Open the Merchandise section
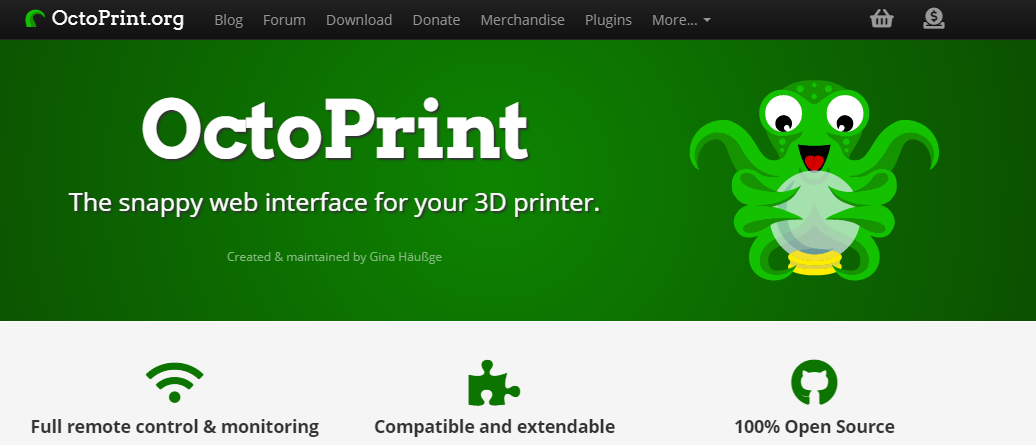This screenshot has width=1036, height=445. [522, 20]
